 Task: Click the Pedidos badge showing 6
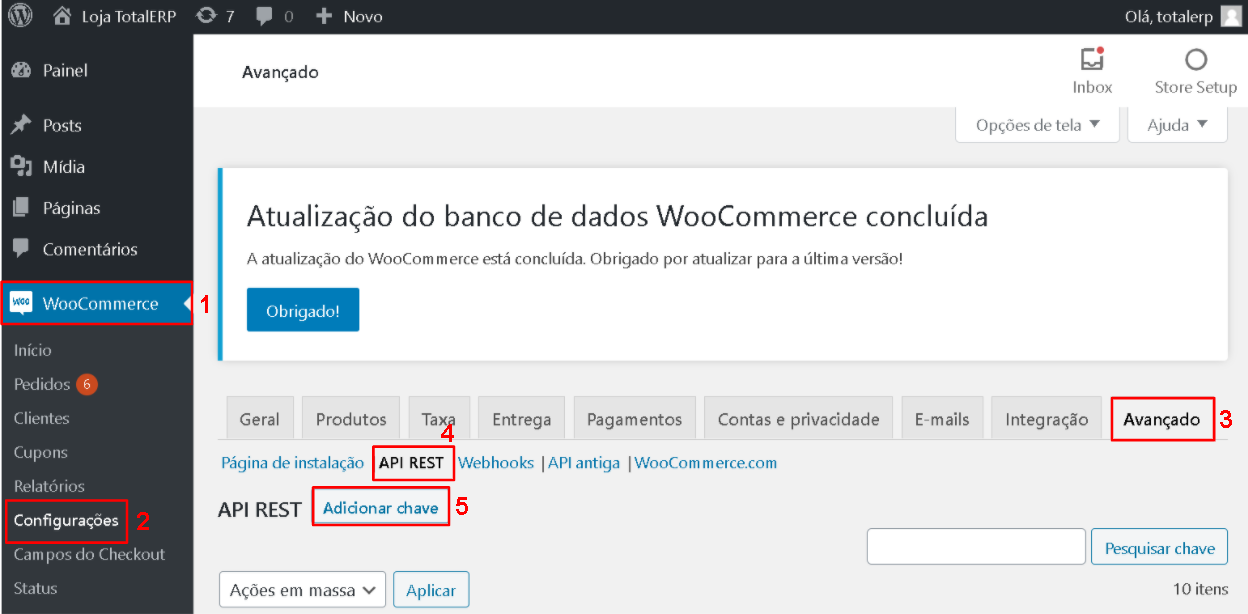(x=86, y=384)
